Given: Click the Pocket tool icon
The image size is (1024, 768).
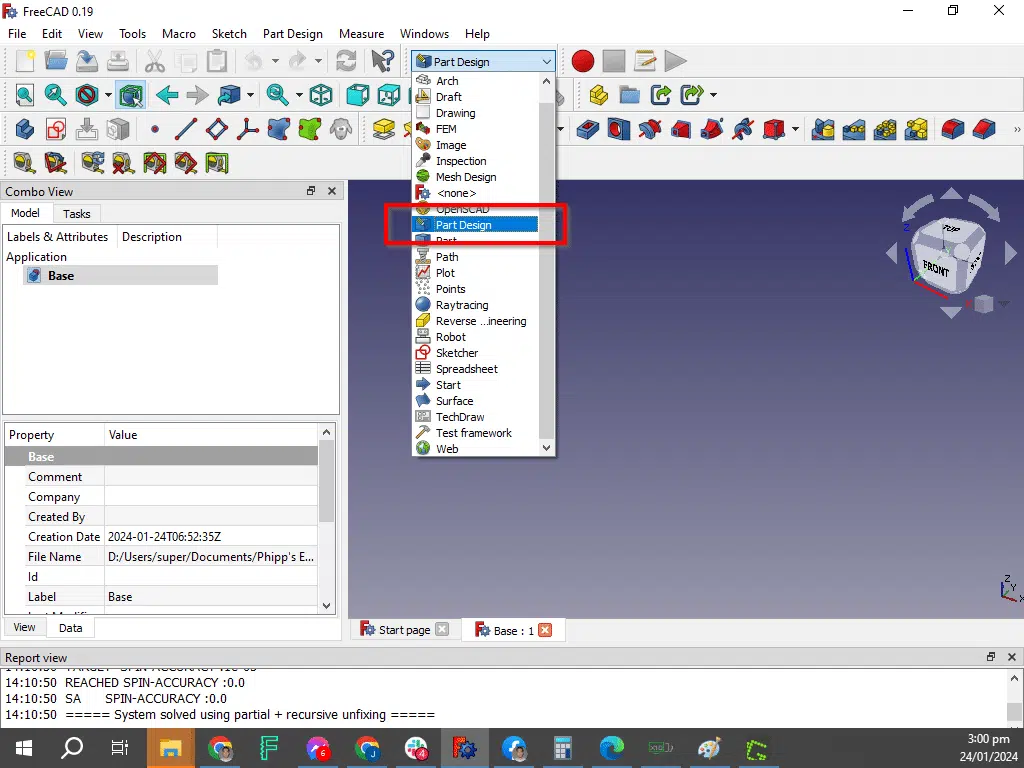Looking at the screenshot, I should (588, 129).
